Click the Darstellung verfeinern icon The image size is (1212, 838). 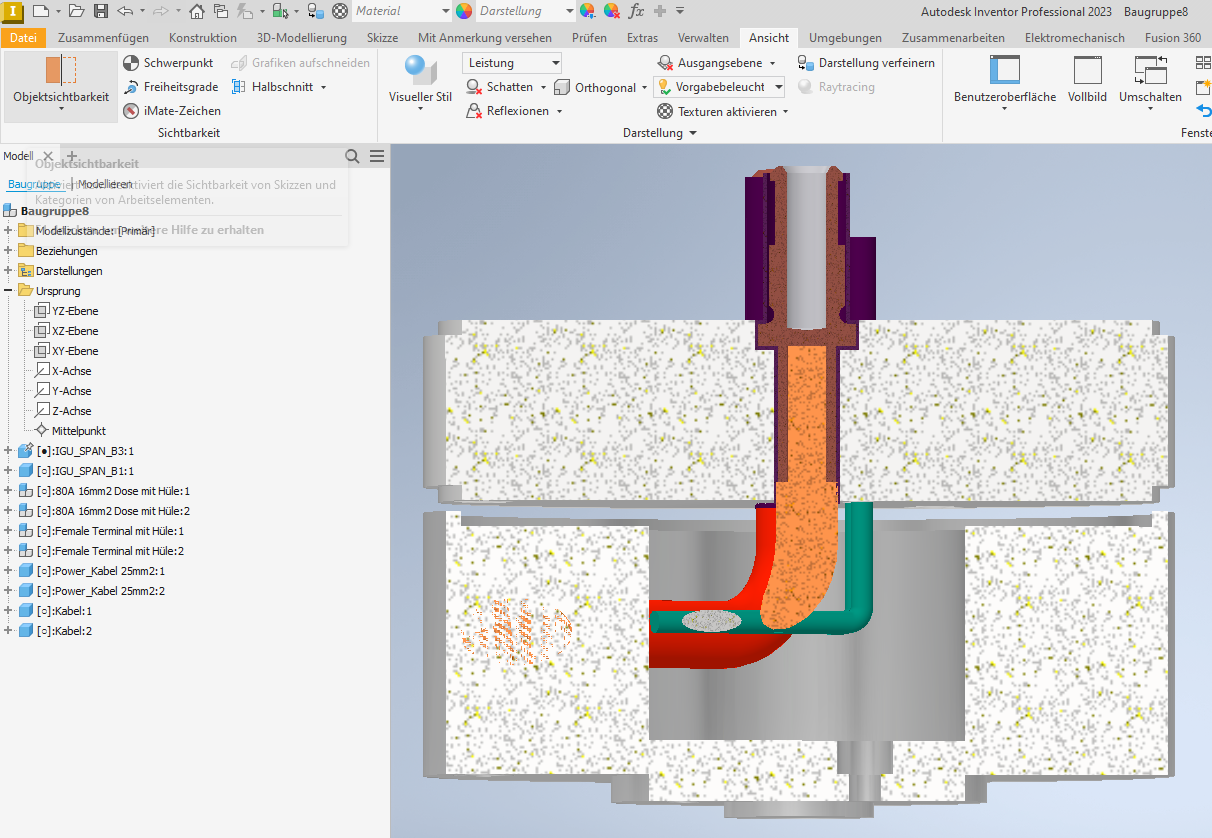pos(806,63)
